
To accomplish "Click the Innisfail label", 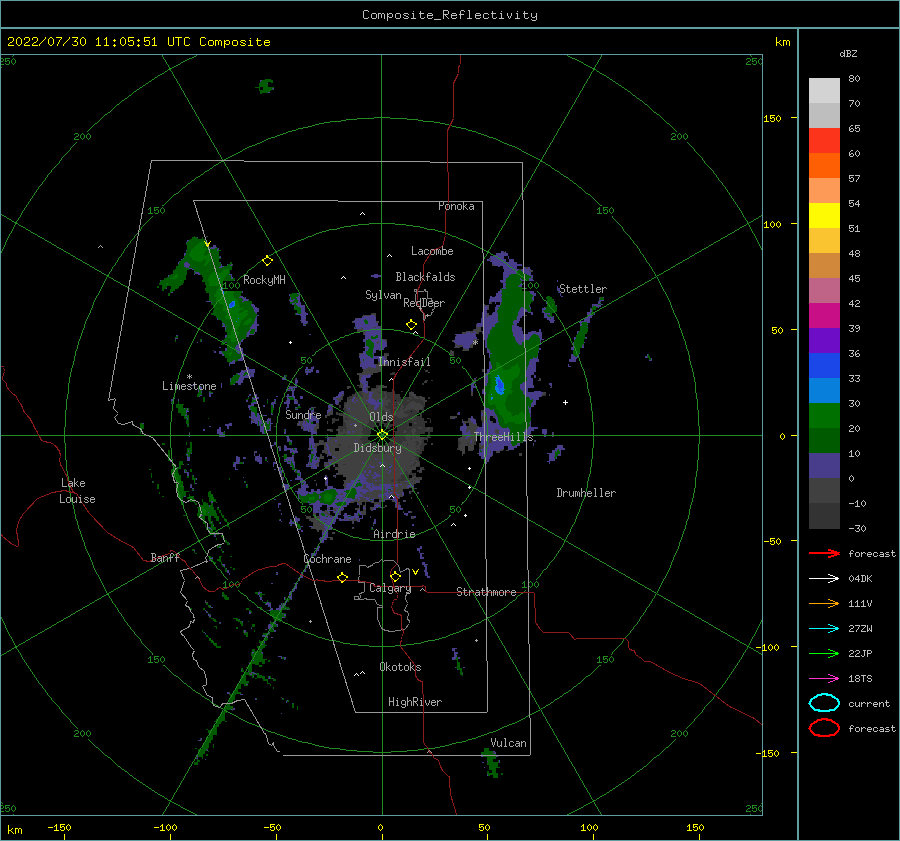I will point(404,362).
